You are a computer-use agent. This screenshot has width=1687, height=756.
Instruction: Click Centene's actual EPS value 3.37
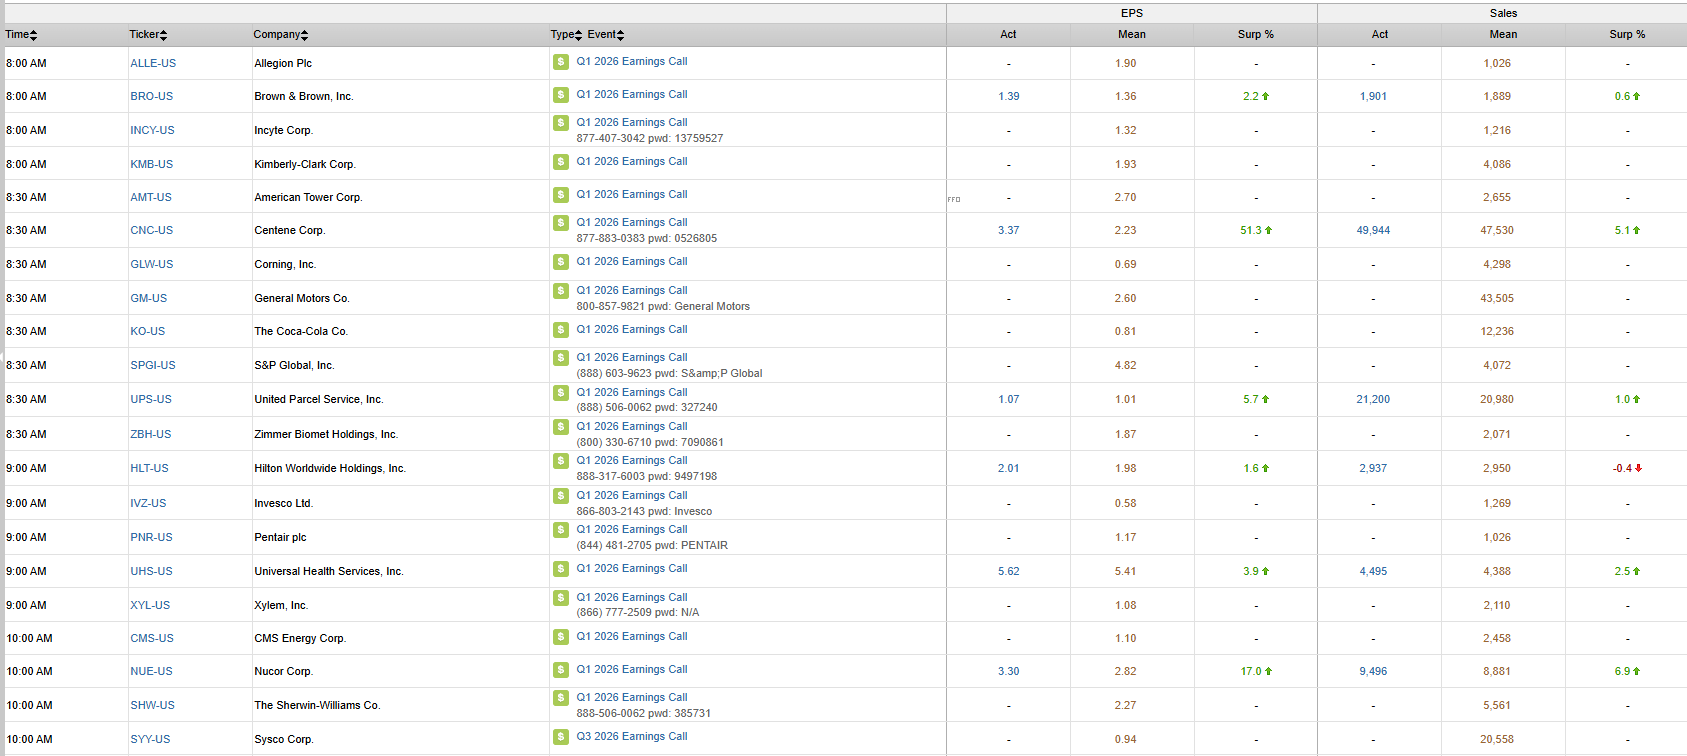click(x=1008, y=230)
